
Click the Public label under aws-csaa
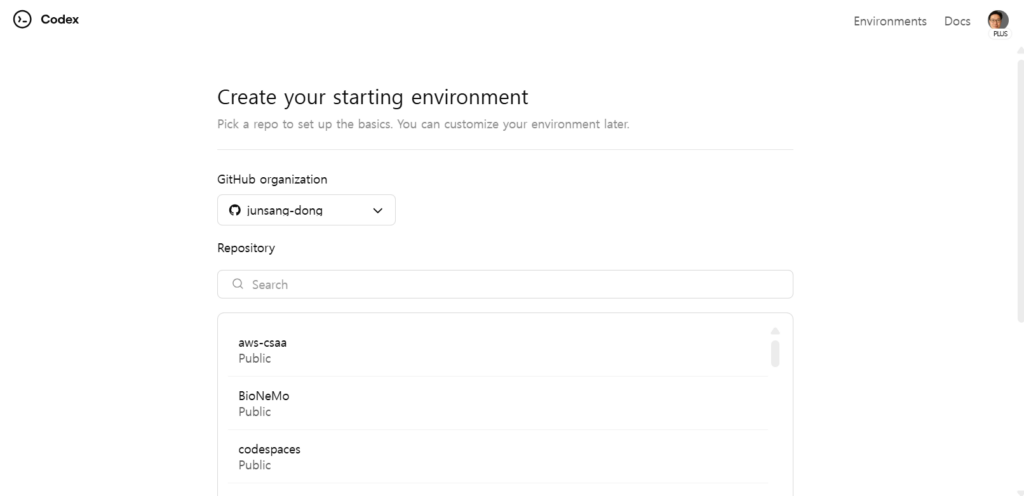[255, 358]
